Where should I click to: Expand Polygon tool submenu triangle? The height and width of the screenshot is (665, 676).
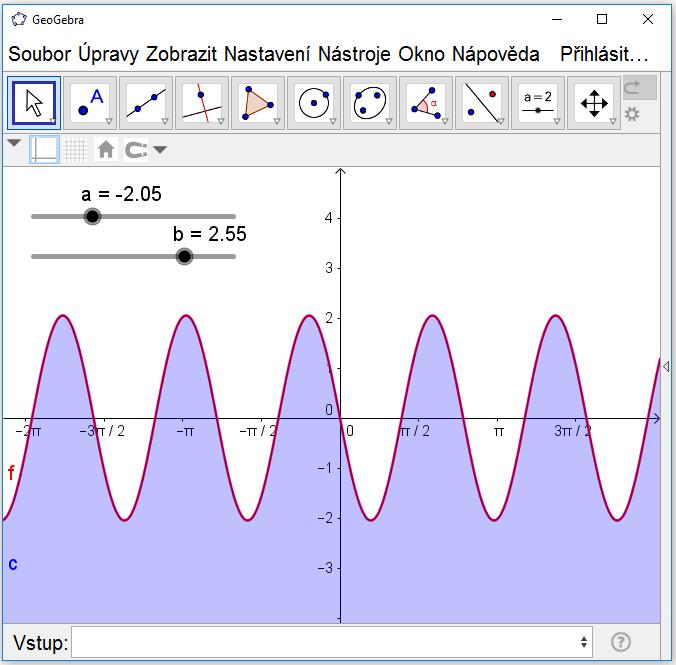pos(277,121)
